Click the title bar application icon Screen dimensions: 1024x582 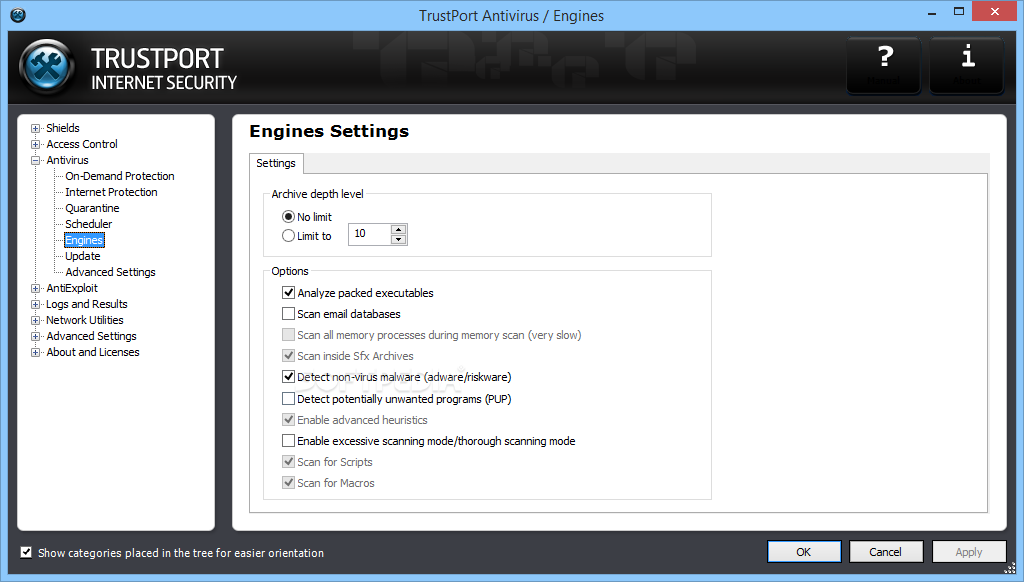(x=17, y=15)
